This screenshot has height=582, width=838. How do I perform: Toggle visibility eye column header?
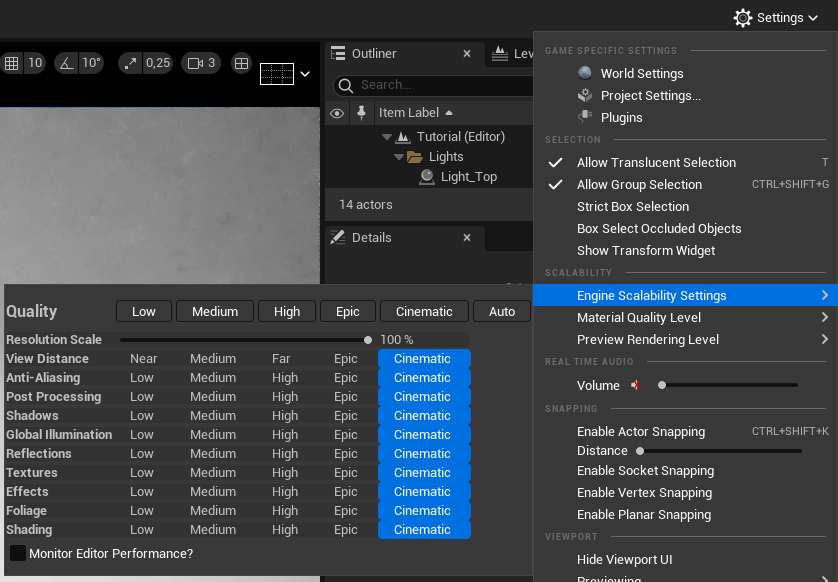pyautogui.click(x=337, y=113)
